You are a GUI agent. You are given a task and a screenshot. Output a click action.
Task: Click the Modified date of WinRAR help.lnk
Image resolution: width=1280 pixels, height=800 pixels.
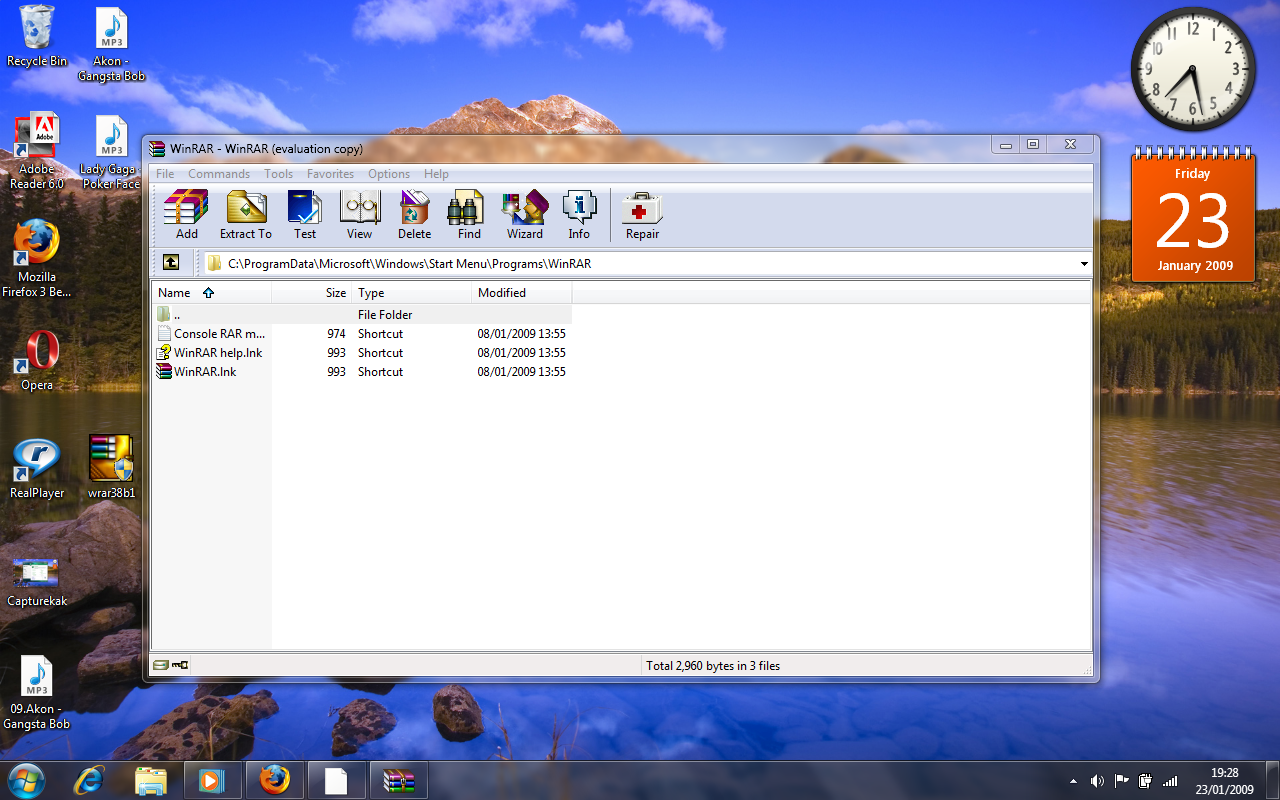click(x=522, y=353)
